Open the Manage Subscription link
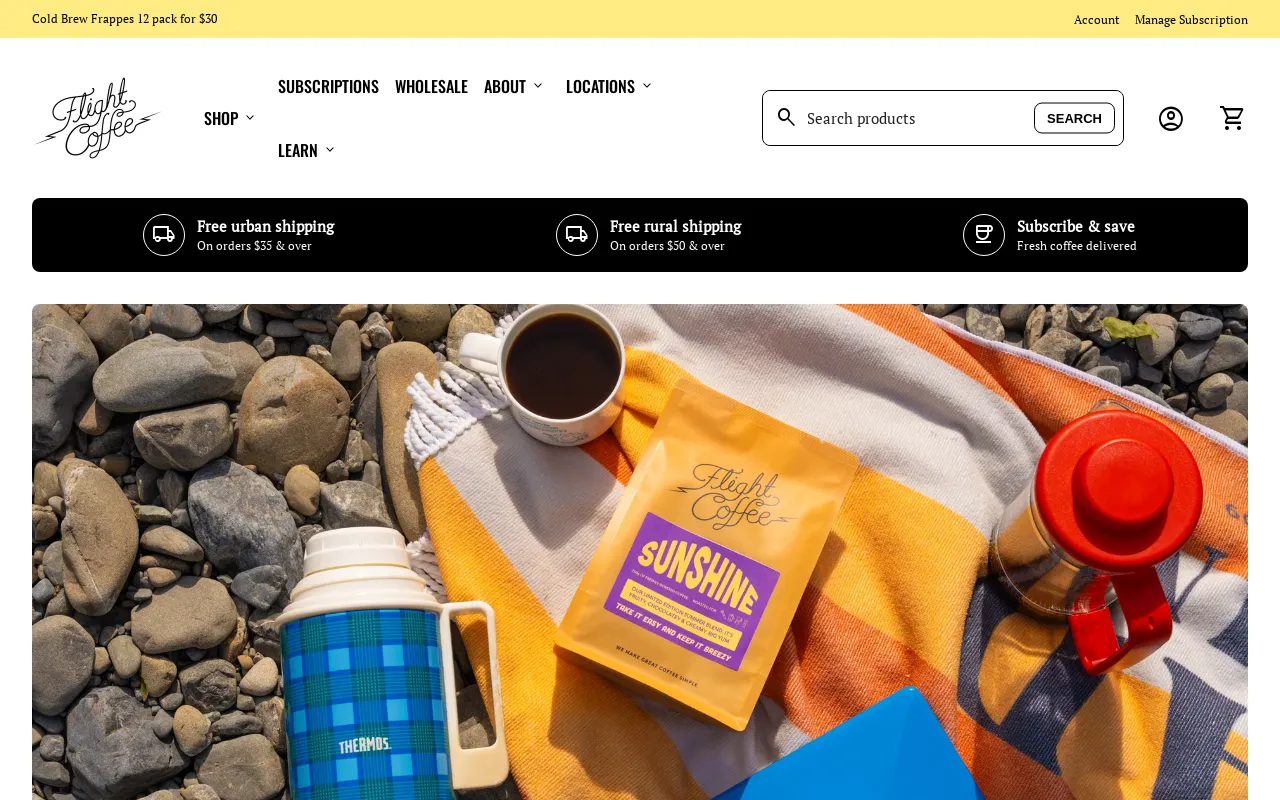The height and width of the screenshot is (800, 1280). (1191, 19)
